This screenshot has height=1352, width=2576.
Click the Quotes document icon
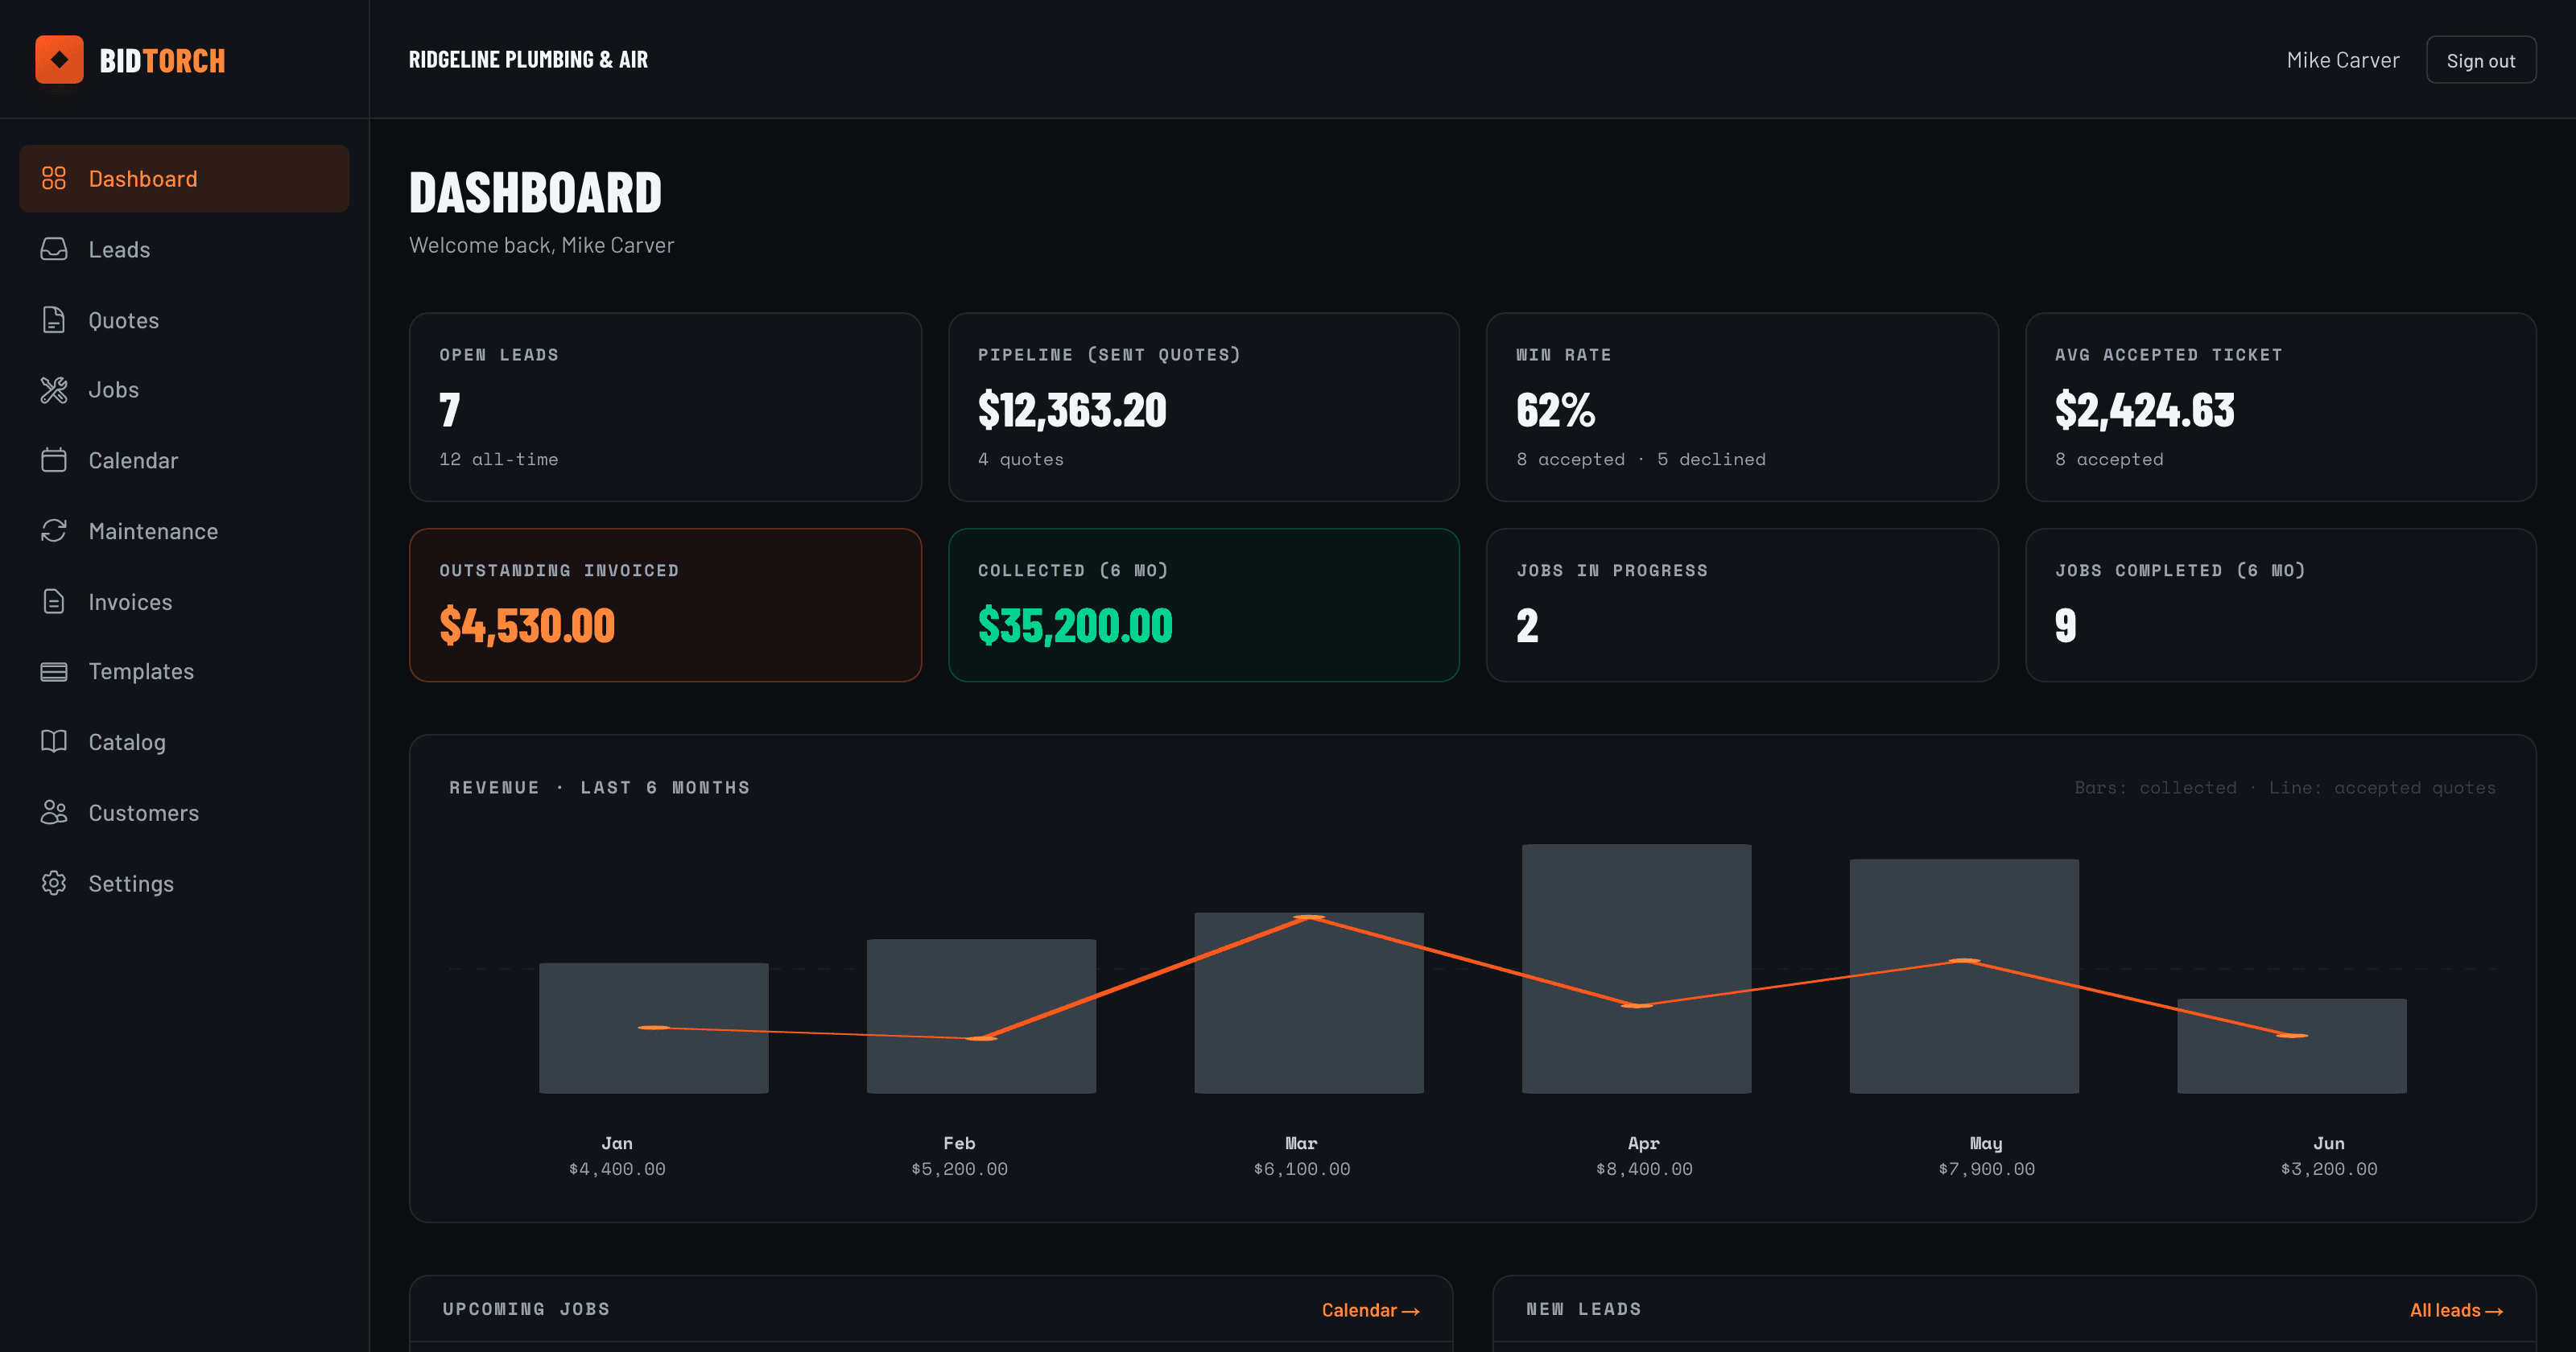click(54, 320)
